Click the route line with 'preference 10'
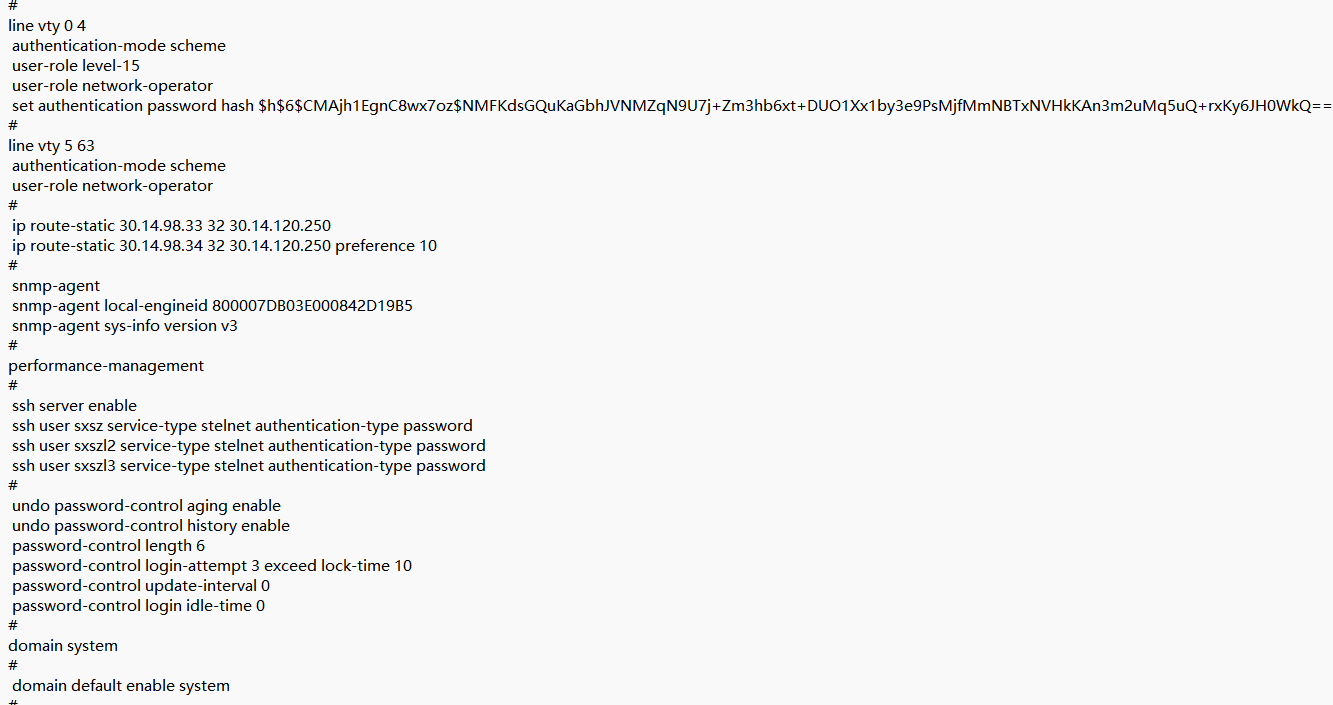Screen dimensions: 1333x705 (x=224, y=245)
